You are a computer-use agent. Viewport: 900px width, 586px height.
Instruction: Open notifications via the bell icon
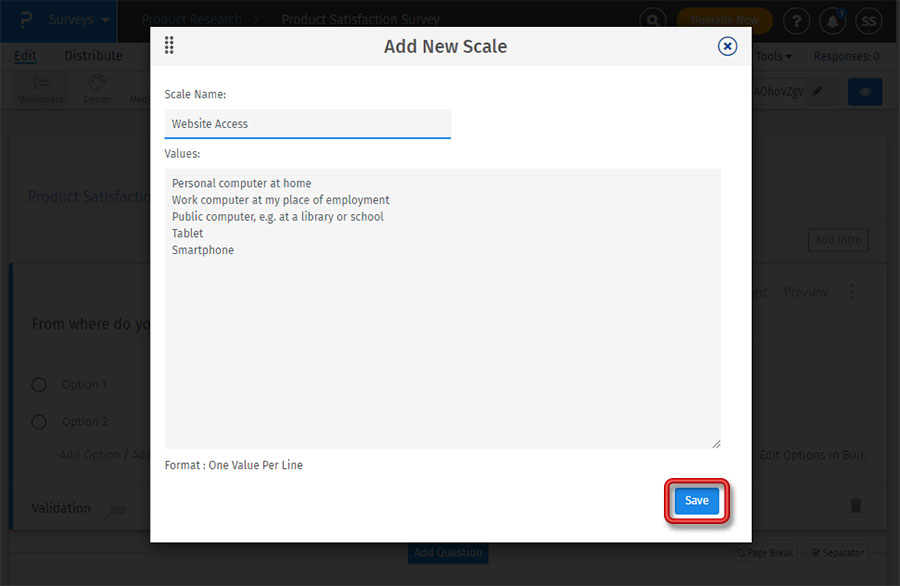point(832,20)
